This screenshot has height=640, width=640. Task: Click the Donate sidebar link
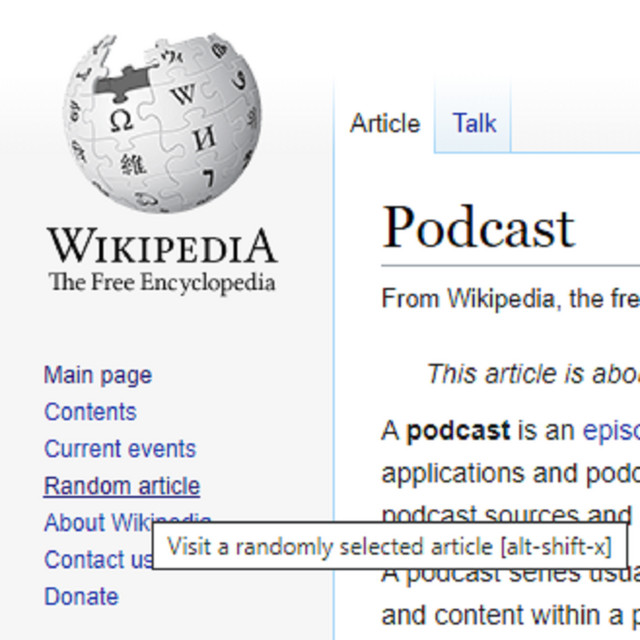pyautogui.click(x=81, y=596)
